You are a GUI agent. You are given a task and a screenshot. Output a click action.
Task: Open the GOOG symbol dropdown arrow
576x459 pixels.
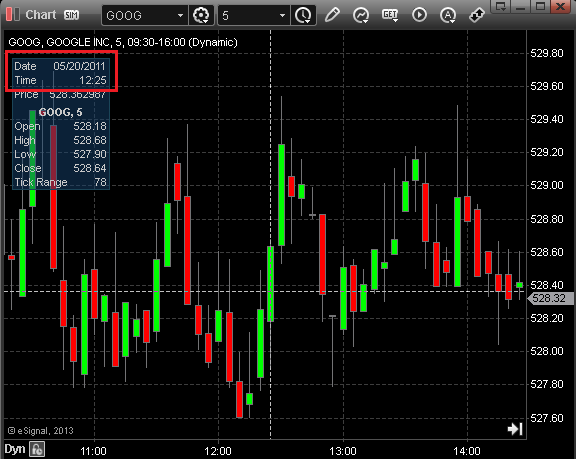[x=180, y=15]
